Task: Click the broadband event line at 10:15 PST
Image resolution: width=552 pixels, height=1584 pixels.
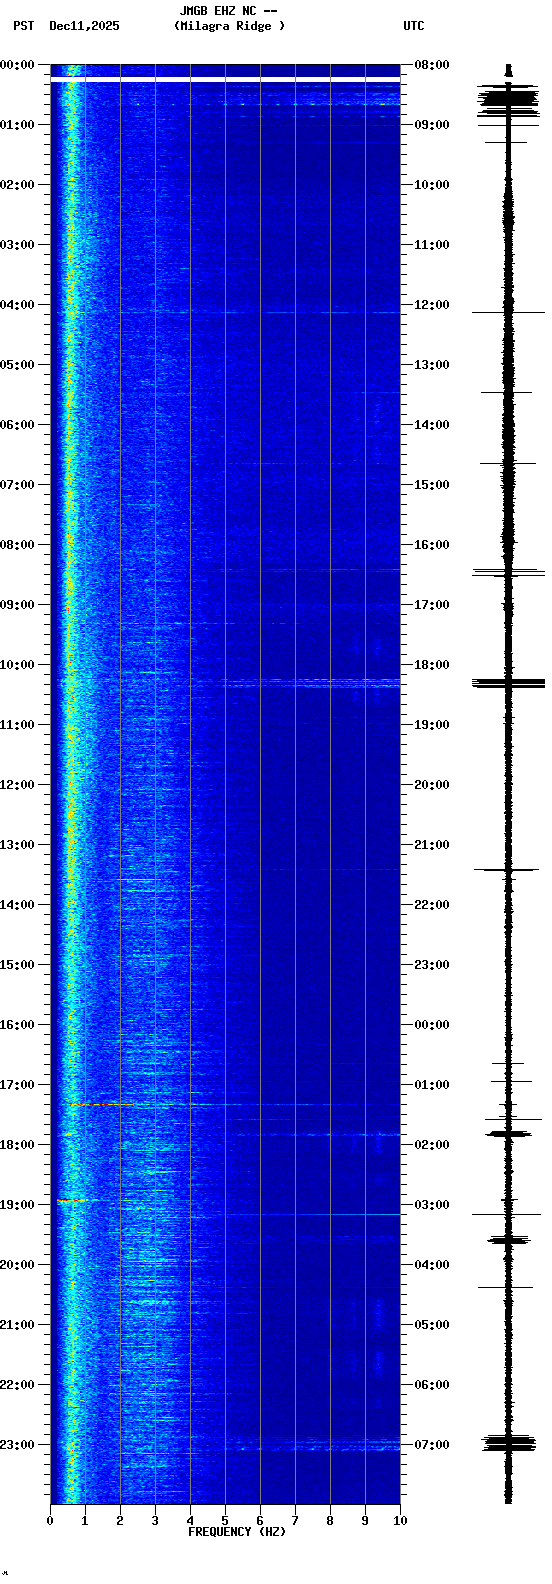Action: click(310, 683)
